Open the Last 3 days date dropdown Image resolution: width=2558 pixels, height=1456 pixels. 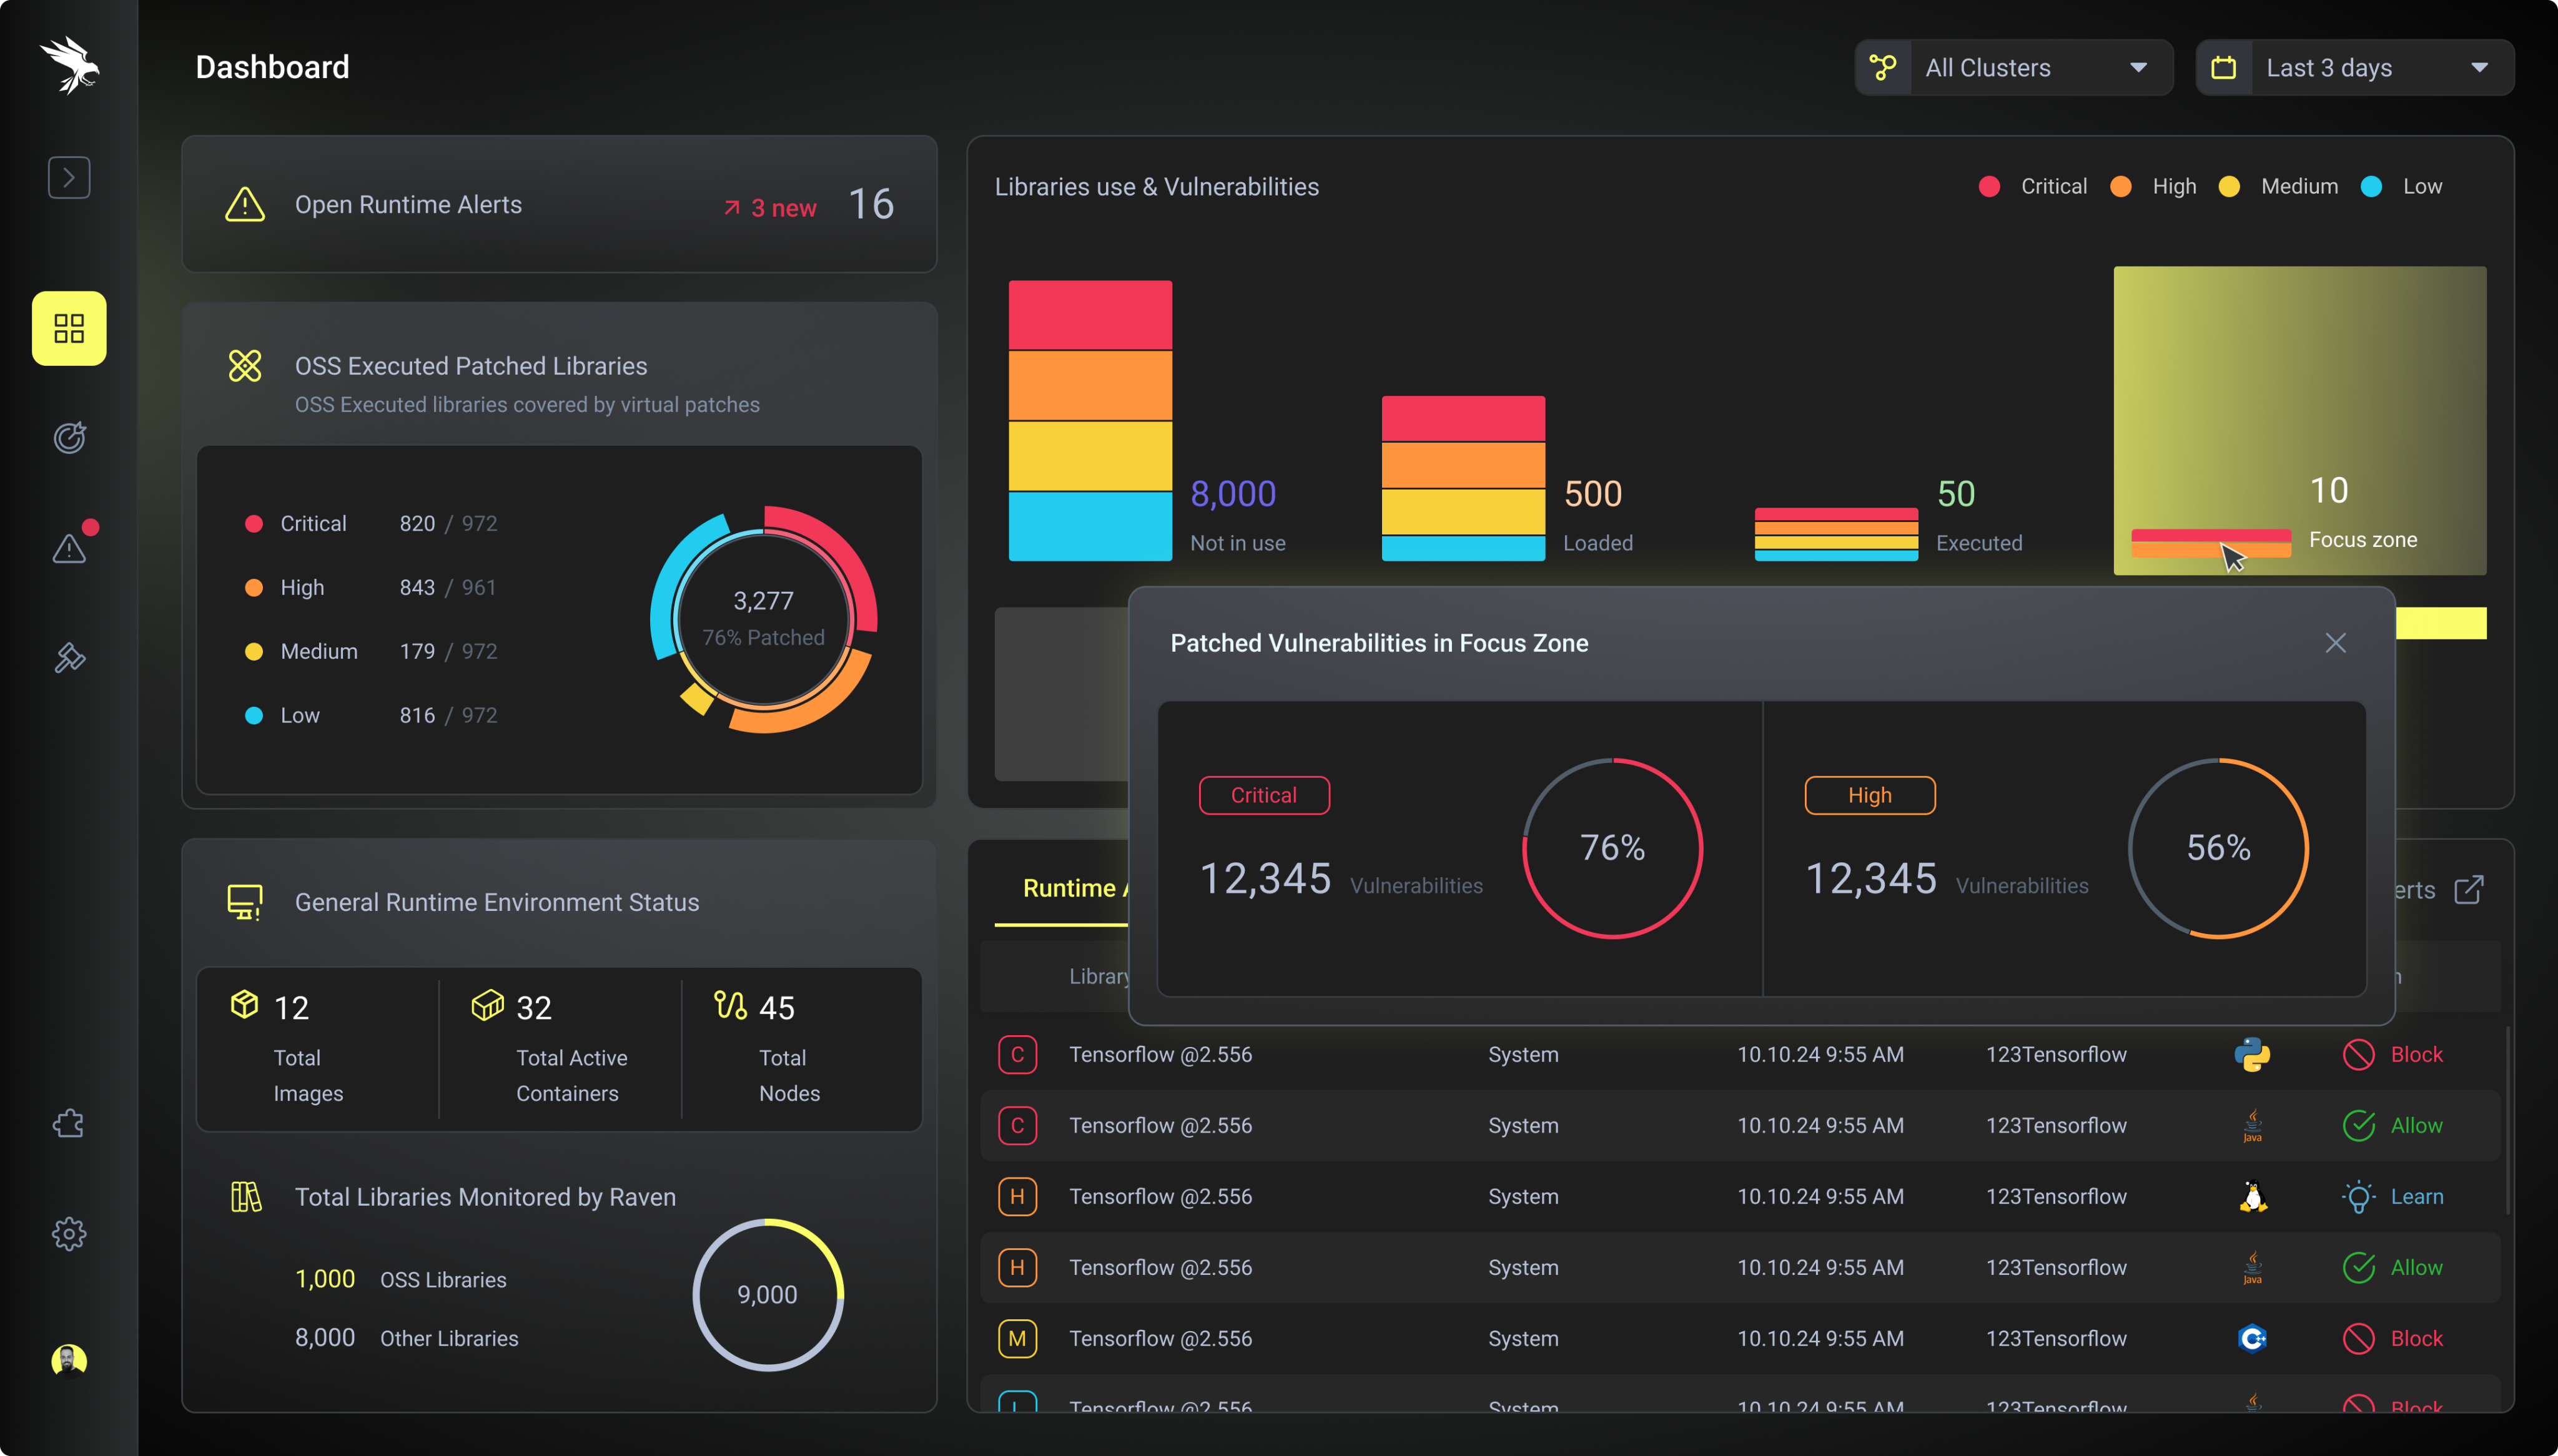point(2355,67)
